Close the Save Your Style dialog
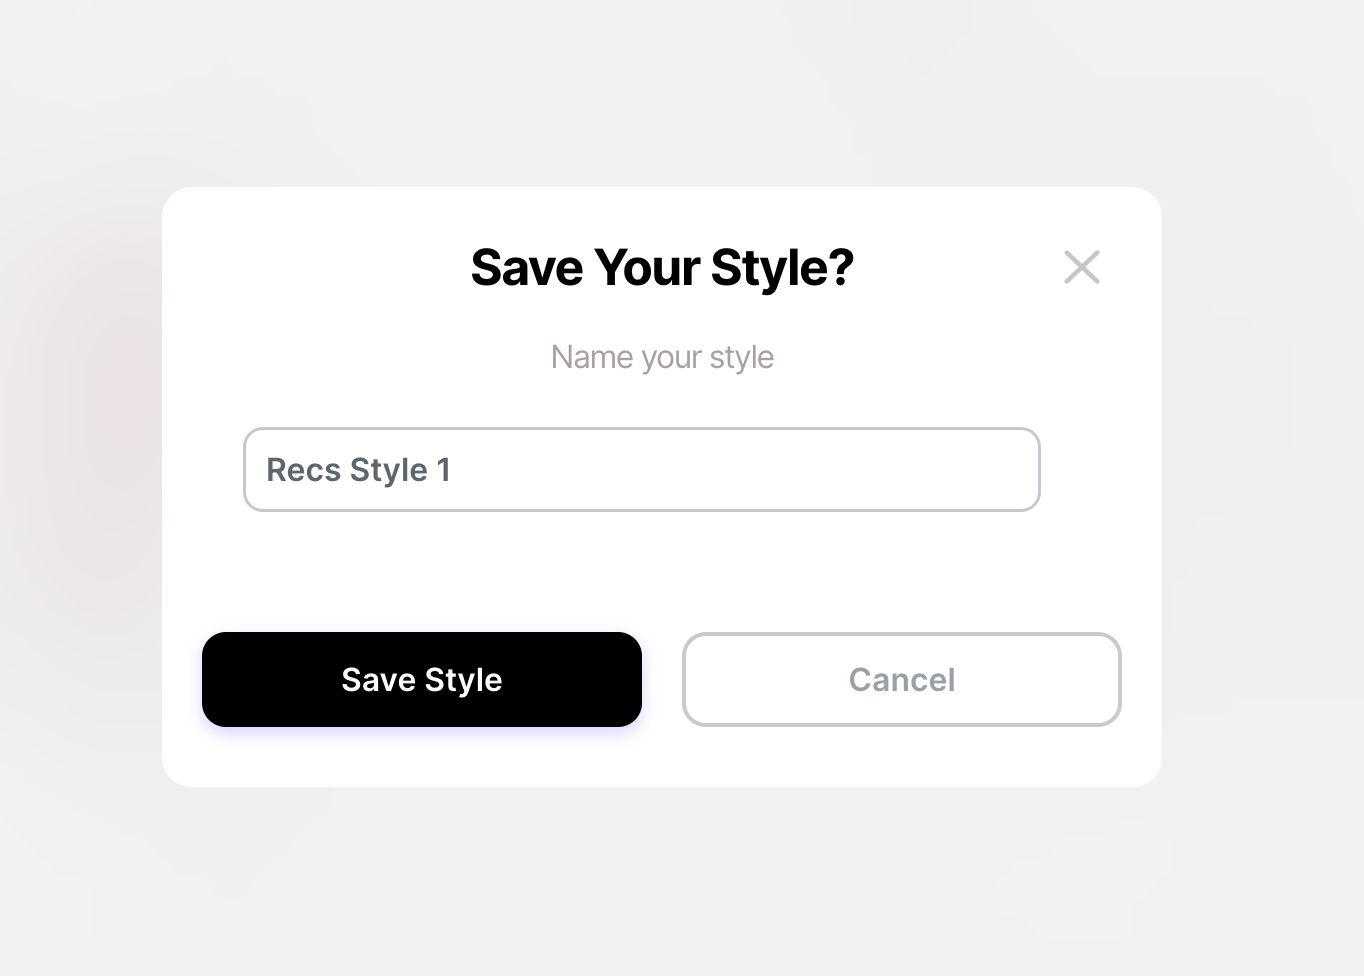 pyautogui.click(x=1082, y=267)
